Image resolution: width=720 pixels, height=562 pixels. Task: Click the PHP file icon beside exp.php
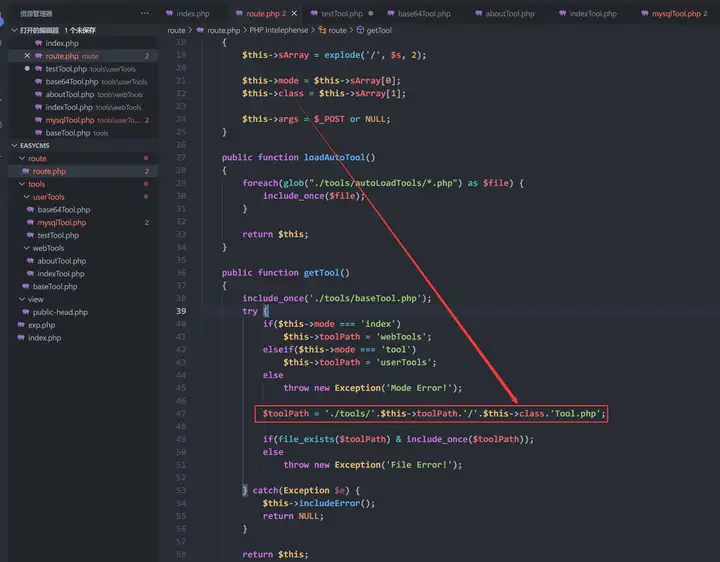tap(21, 325)
